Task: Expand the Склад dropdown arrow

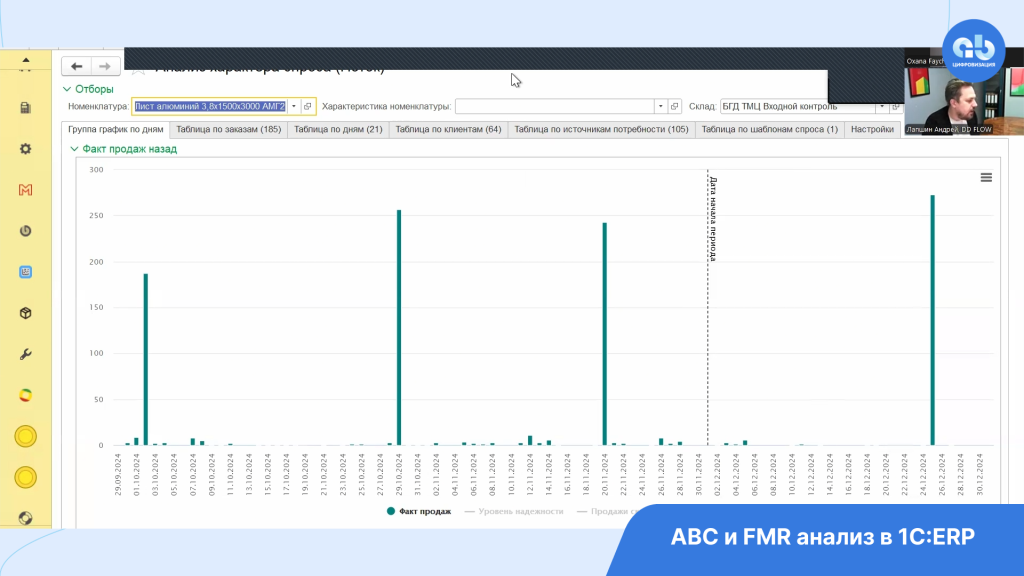Action: 882,106
